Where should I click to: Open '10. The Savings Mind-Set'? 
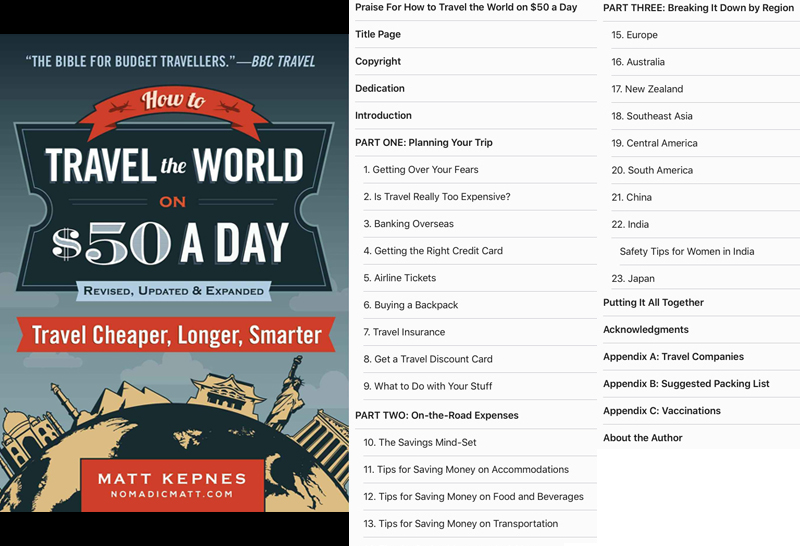480,442
